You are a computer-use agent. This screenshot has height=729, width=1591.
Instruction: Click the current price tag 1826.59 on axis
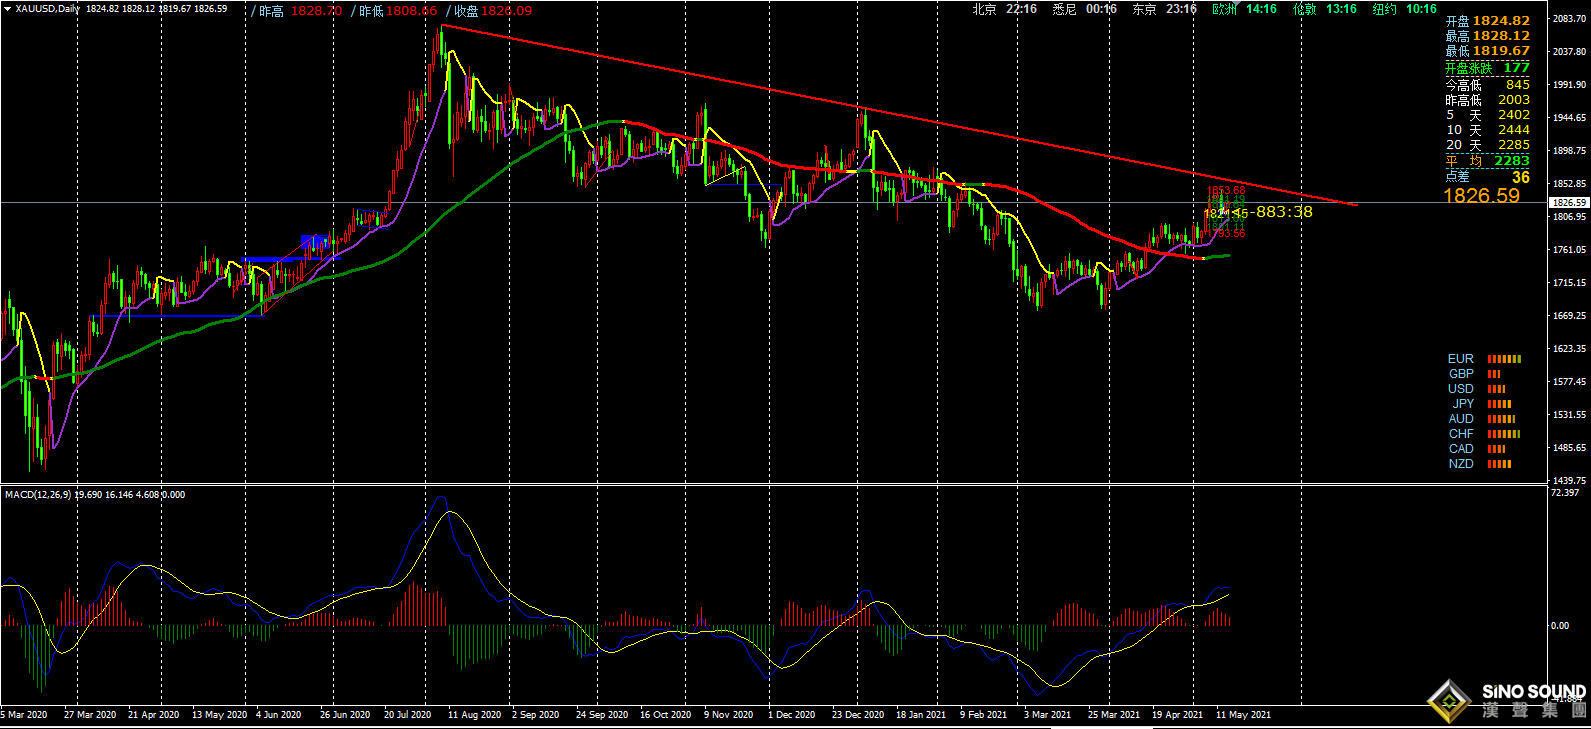tap(1568, 203)
